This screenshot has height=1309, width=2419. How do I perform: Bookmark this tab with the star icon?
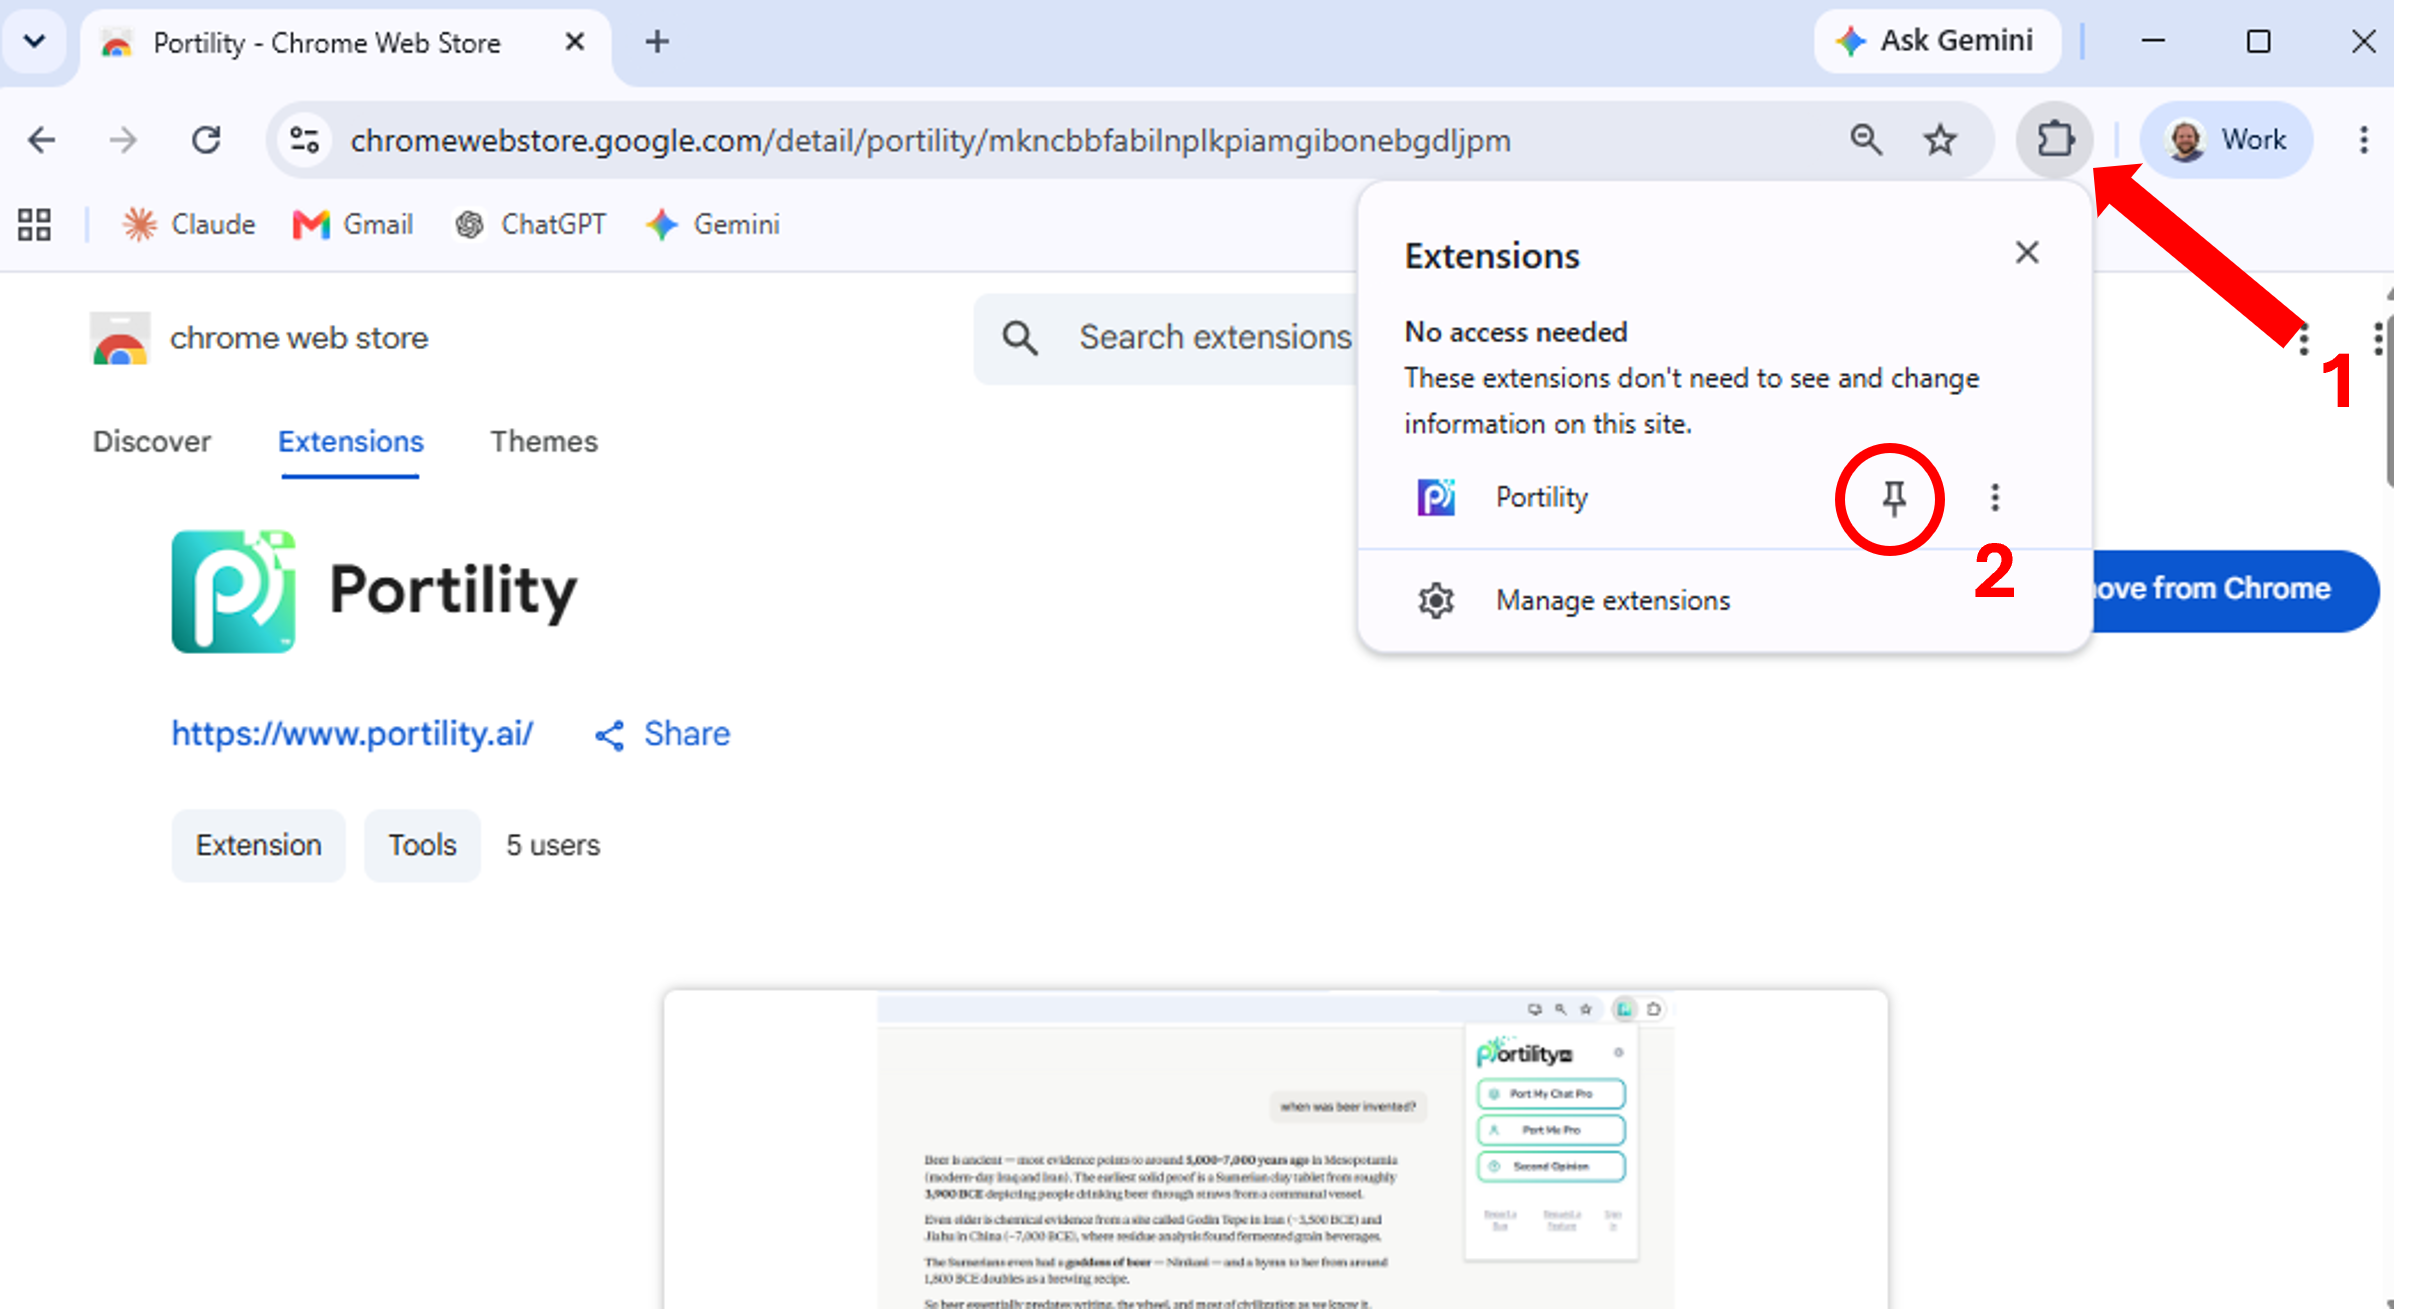tap(1940, 140)
